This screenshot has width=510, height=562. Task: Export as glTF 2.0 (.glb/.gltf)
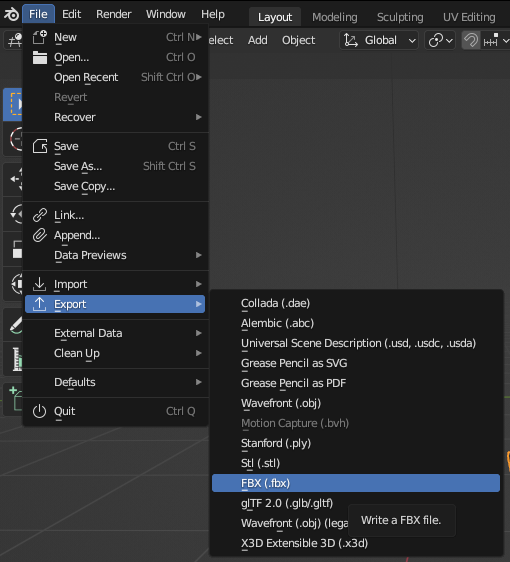coord(356,503)
